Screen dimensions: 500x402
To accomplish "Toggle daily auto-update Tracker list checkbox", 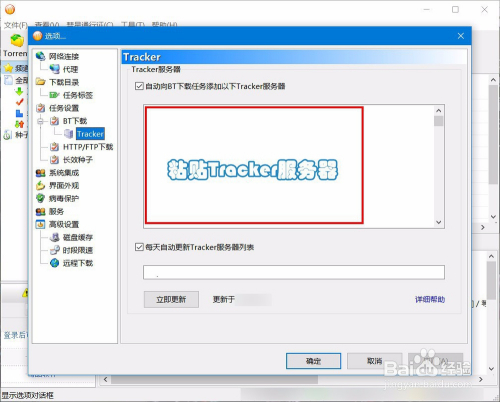I will click(x=139, y=247).
